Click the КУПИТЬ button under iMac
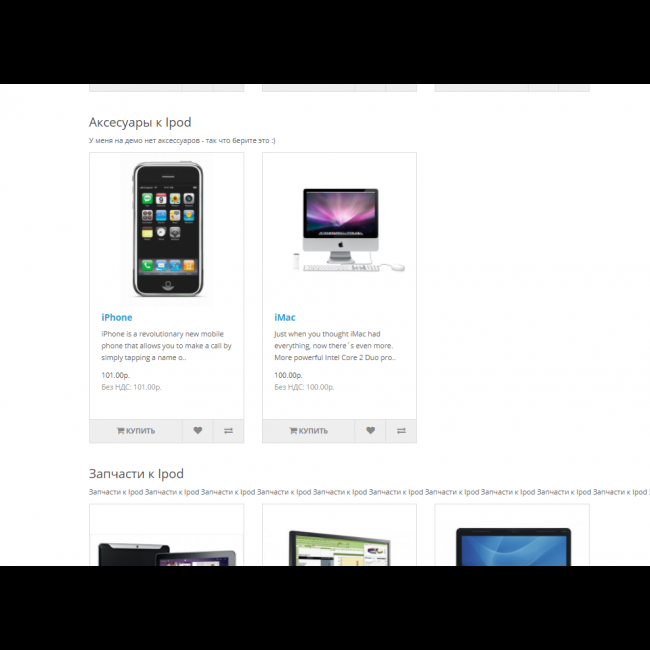This screenshot has height=650, width=650. [308, 431]
